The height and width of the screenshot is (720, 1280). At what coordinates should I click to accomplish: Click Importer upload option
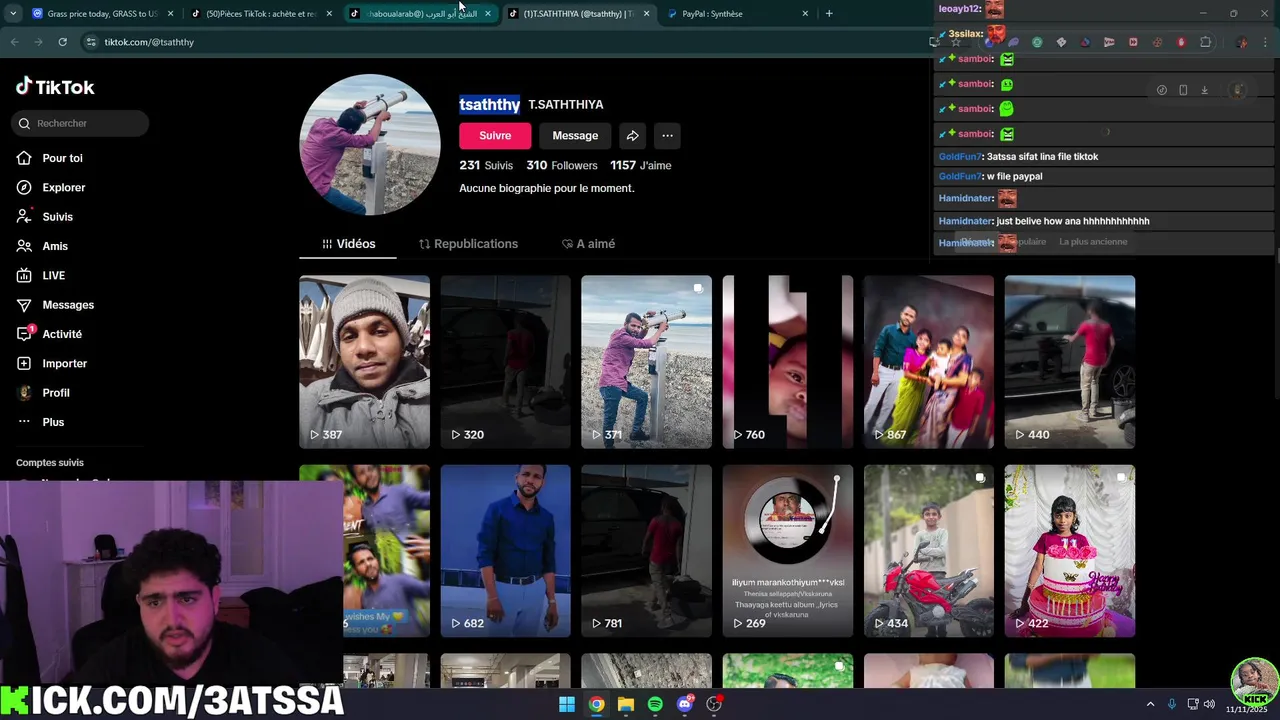click(64, 363)
